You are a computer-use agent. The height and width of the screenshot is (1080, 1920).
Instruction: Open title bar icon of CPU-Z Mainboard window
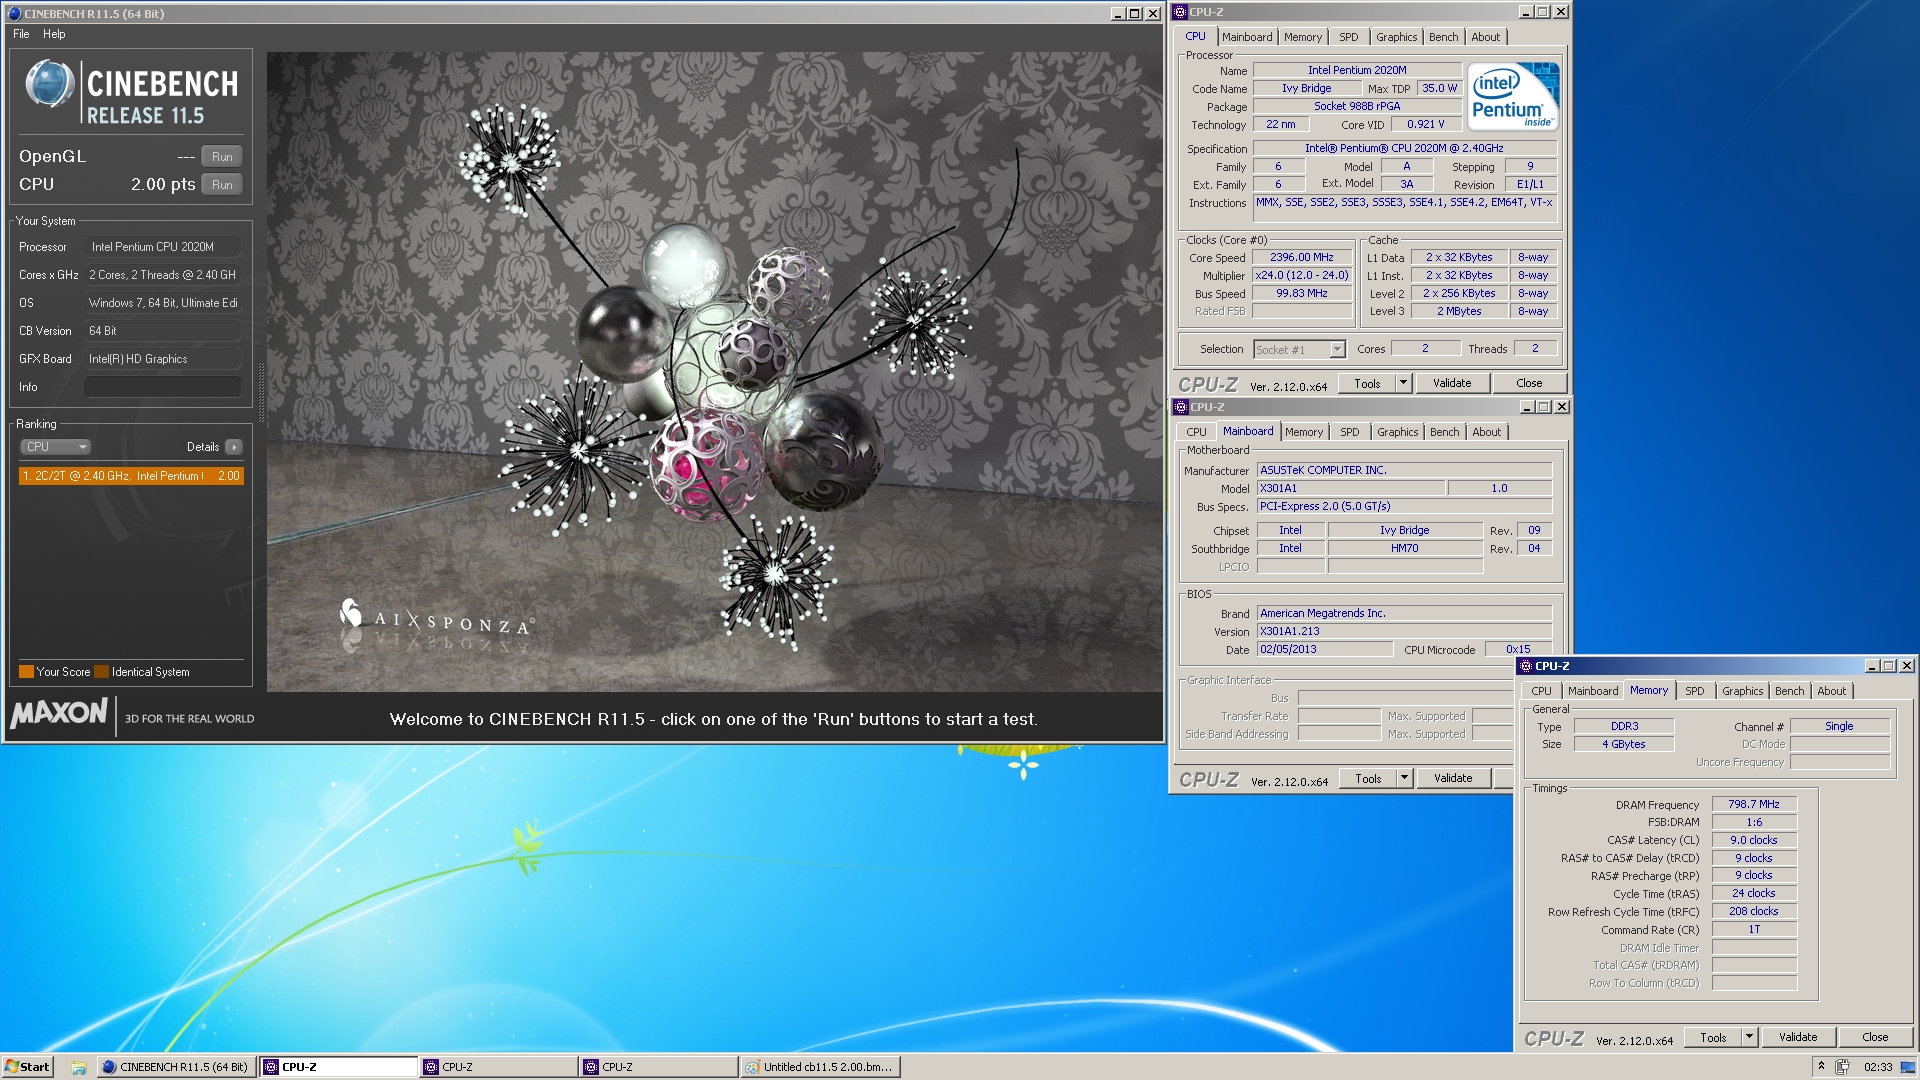[x=1181, y=407]
